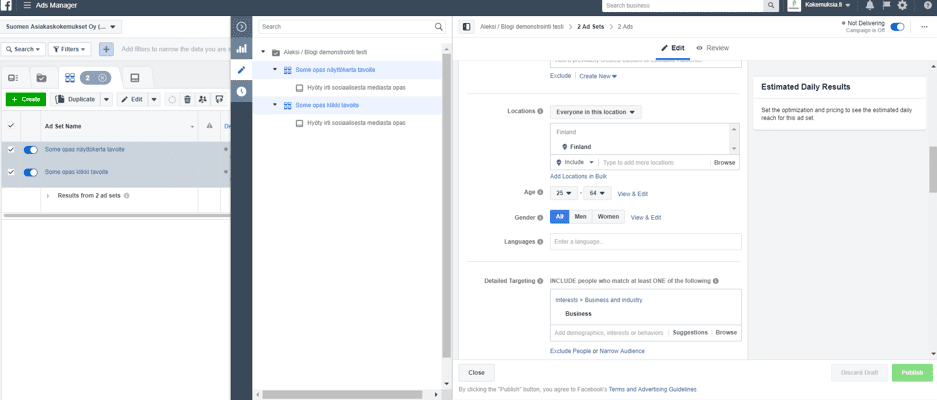Switch to the campaigns folder tab
This screenshot has height=400, width=937.
pyautogui.click(x=41, y=78)
